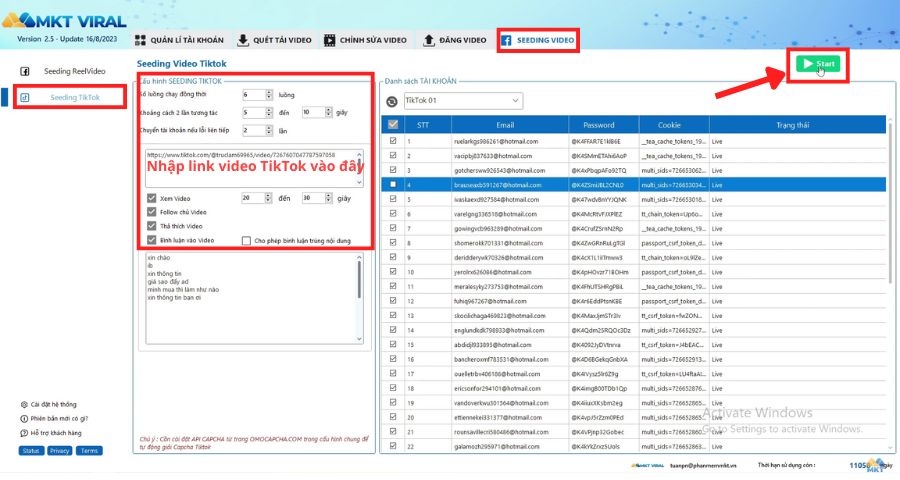The width and height of the screenshot is (900, 480).
Task: Click the Cookie column header
Action: [669, 125]
